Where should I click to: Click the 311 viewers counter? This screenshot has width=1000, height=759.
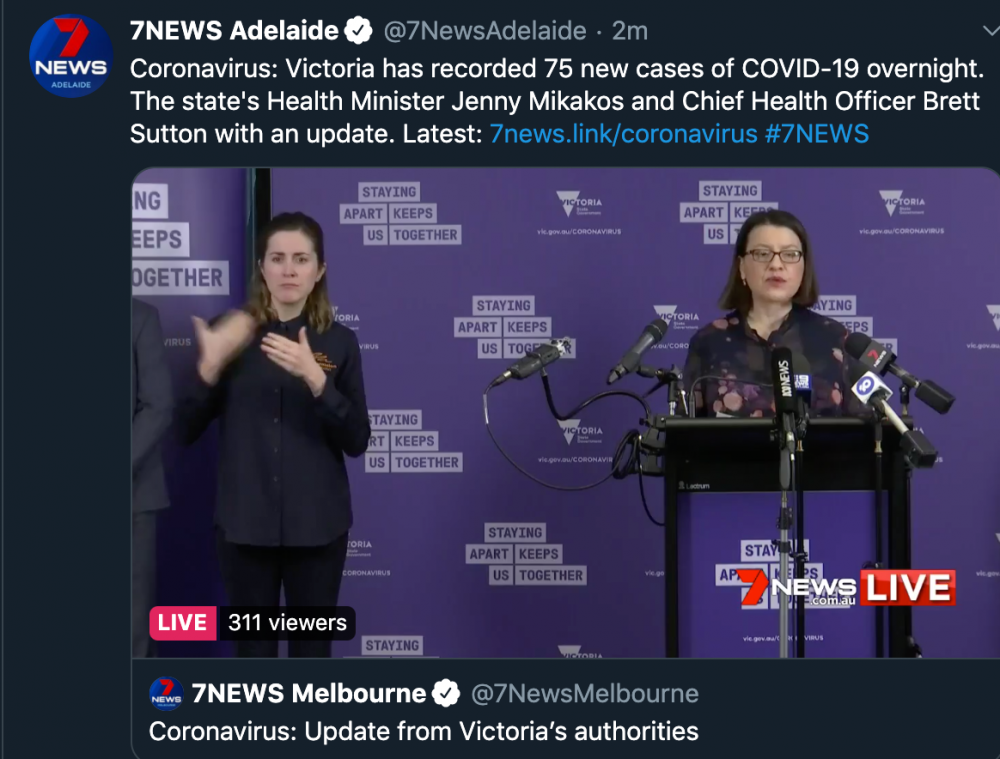click(x=287, y=623)
